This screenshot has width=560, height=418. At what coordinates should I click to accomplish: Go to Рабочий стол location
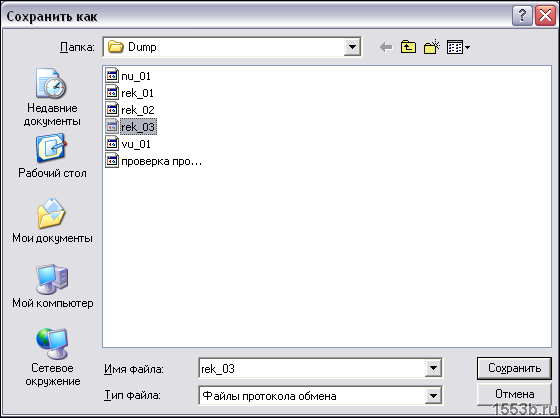(x=52, y=156)
